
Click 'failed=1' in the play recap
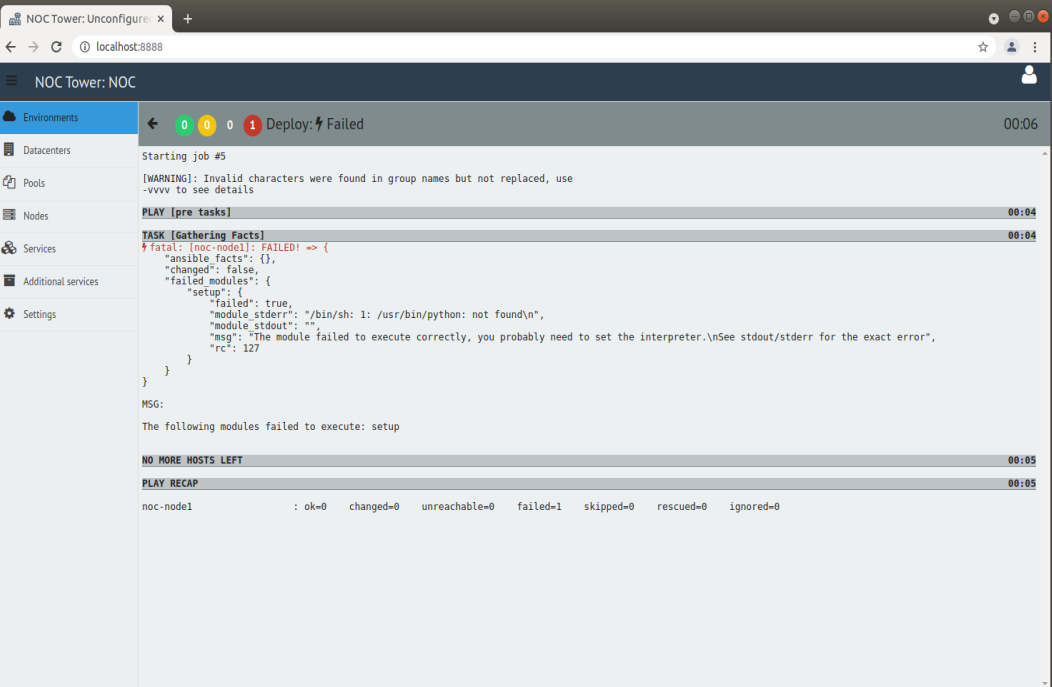[539, 507]
